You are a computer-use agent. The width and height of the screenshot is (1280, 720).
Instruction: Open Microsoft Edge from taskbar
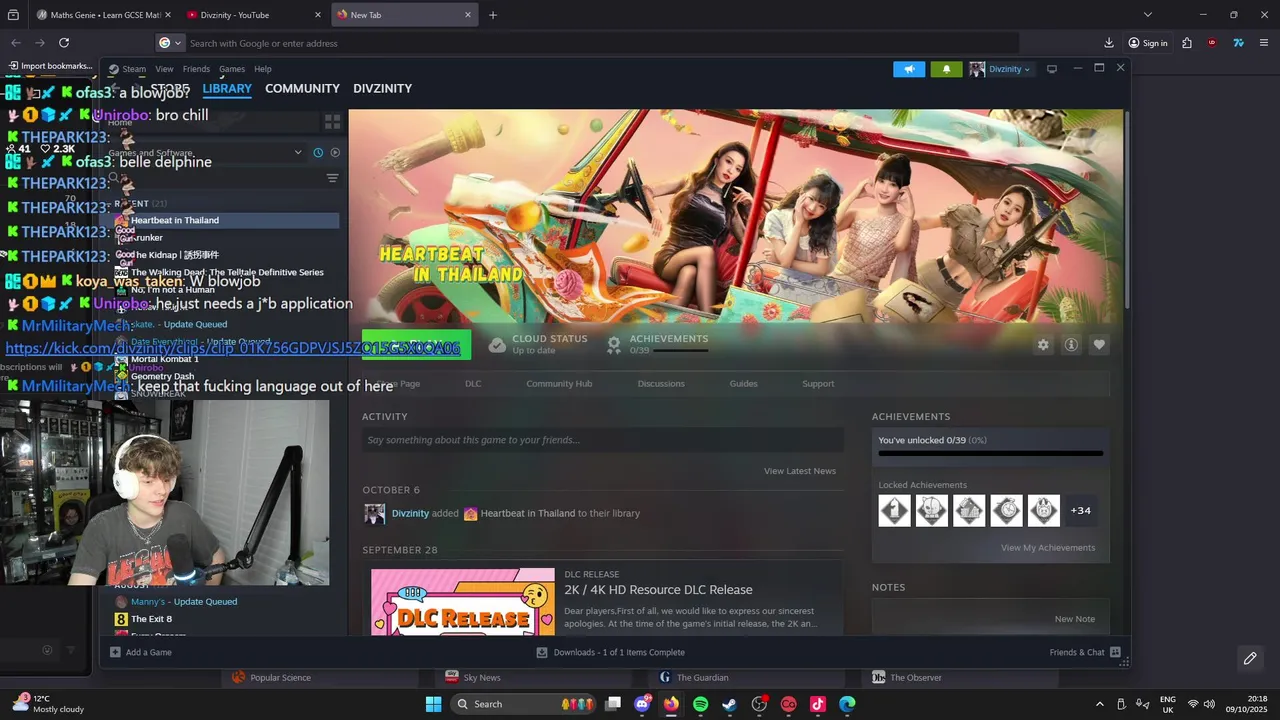(847, 704)
